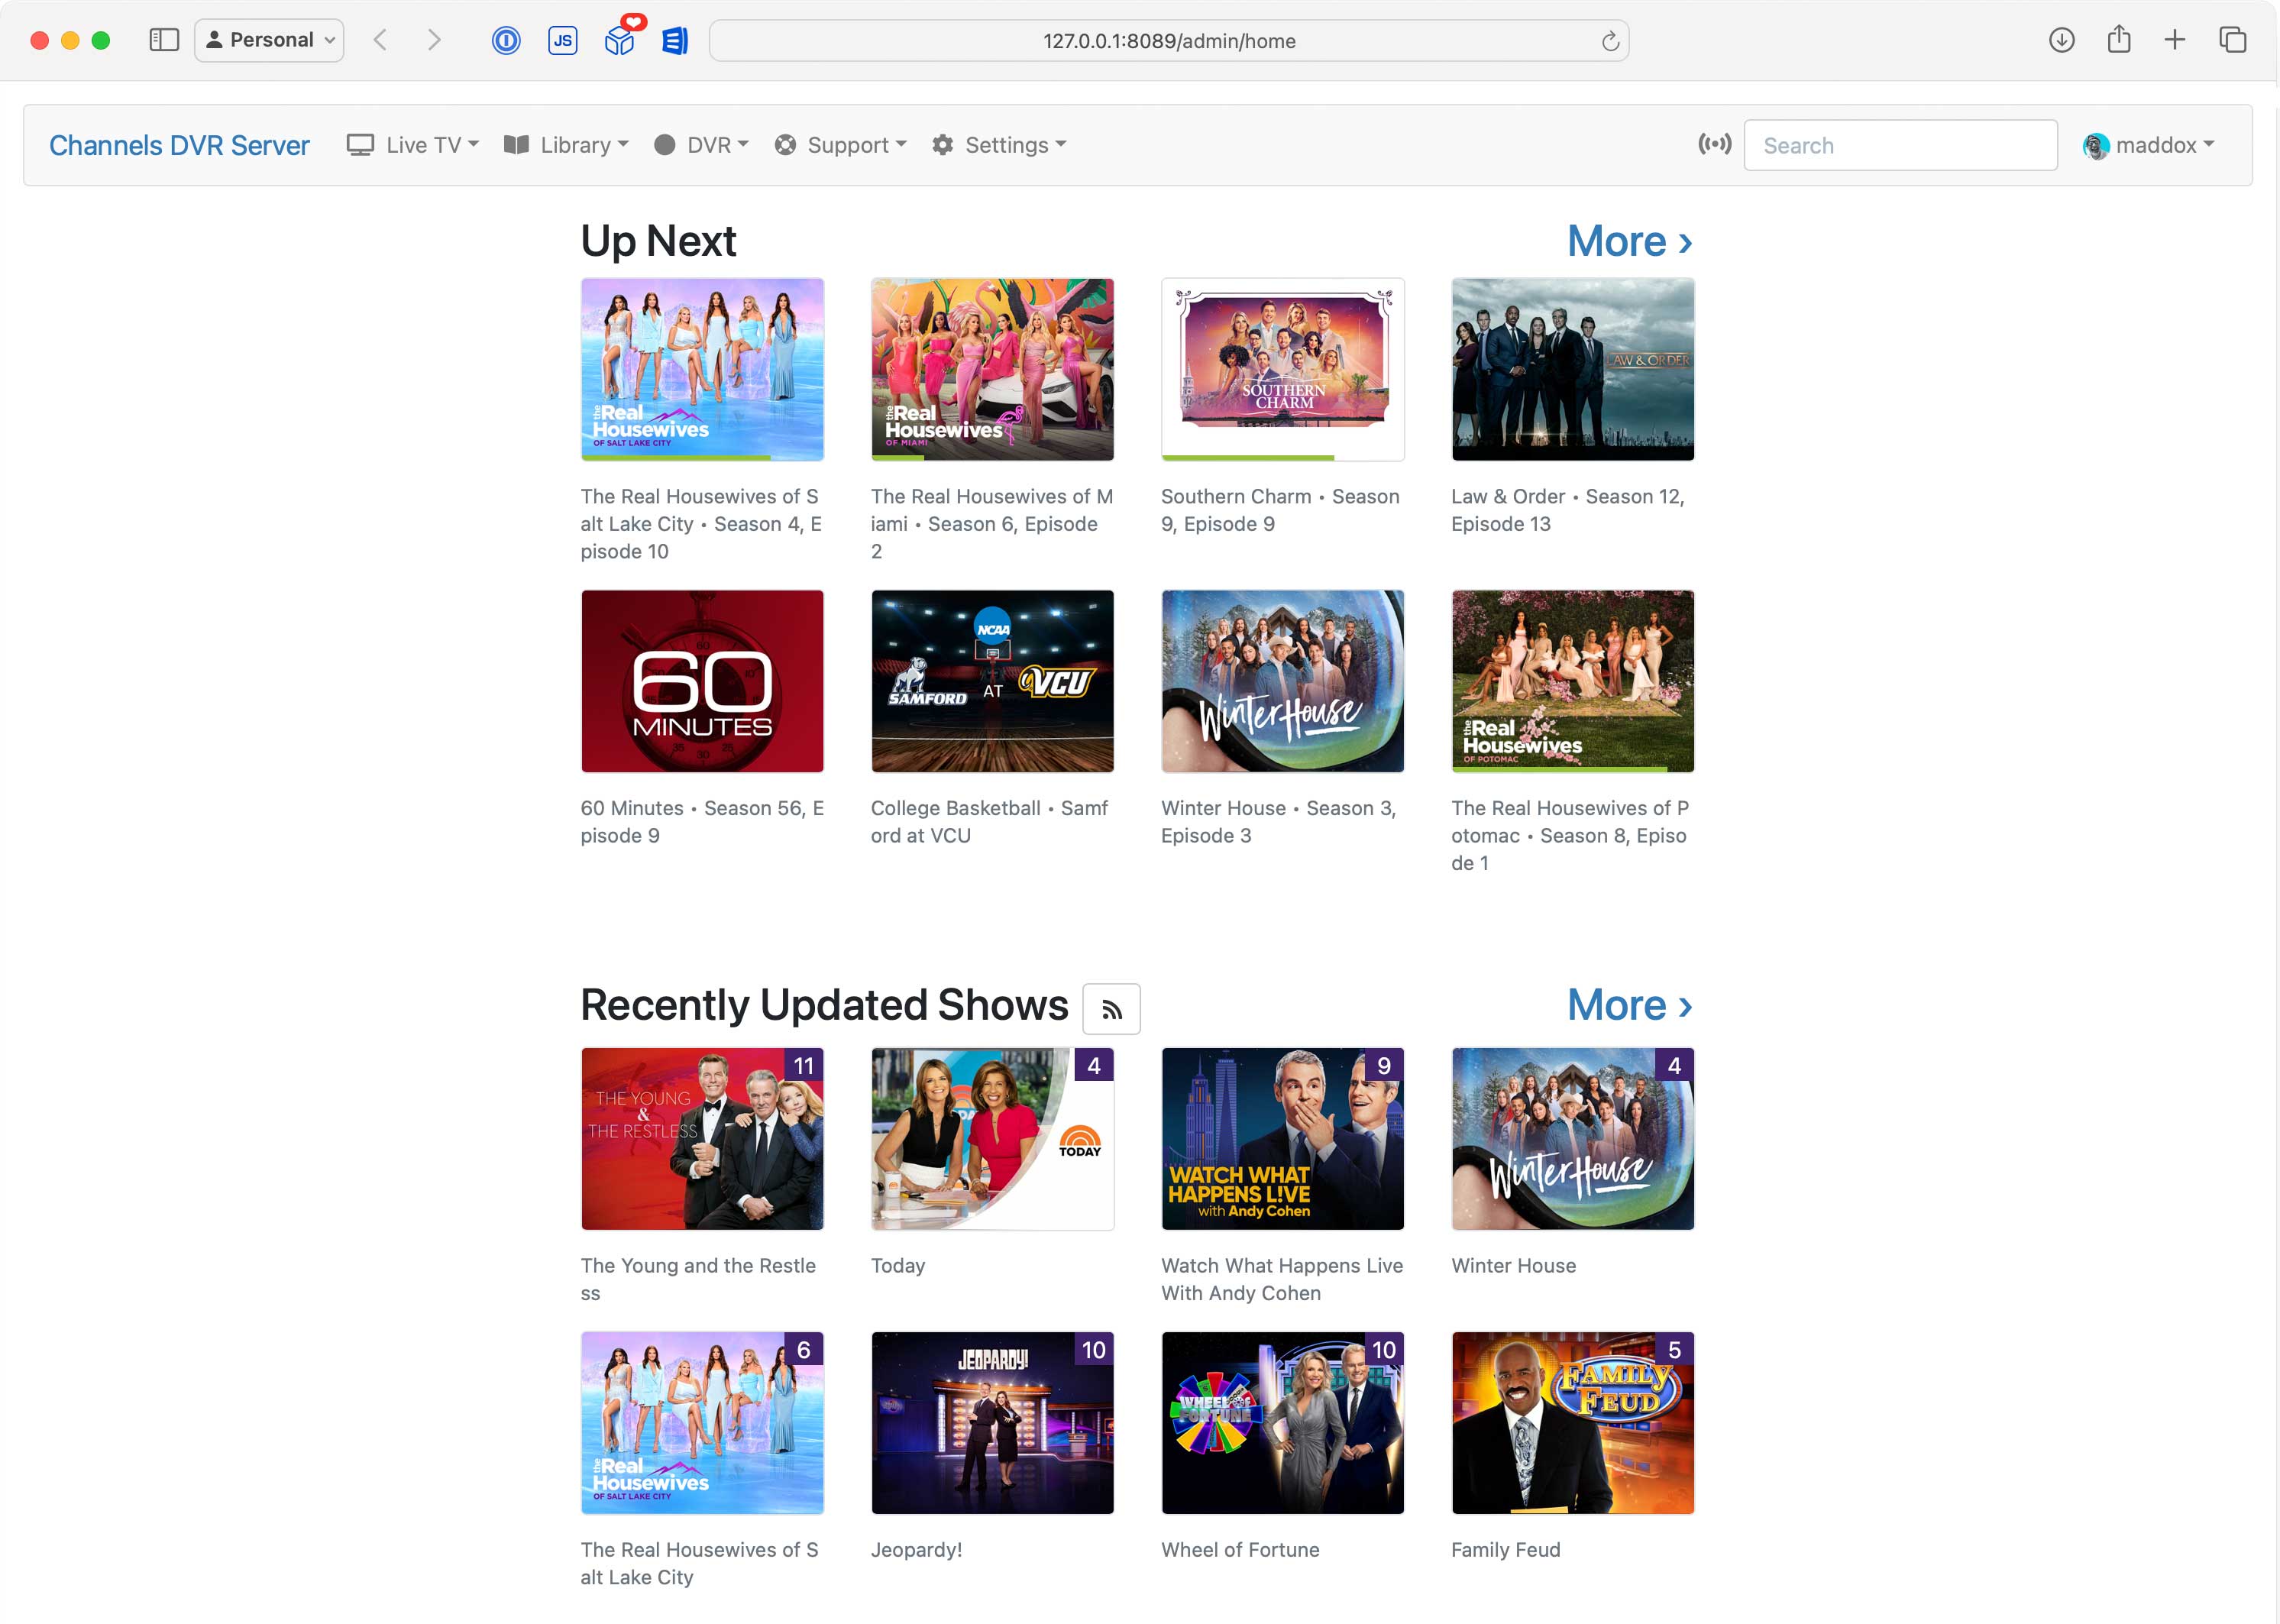Open the DVR menu
Image resolution: width=2280 pixels, height=1624 pixels.
point(701,145)
